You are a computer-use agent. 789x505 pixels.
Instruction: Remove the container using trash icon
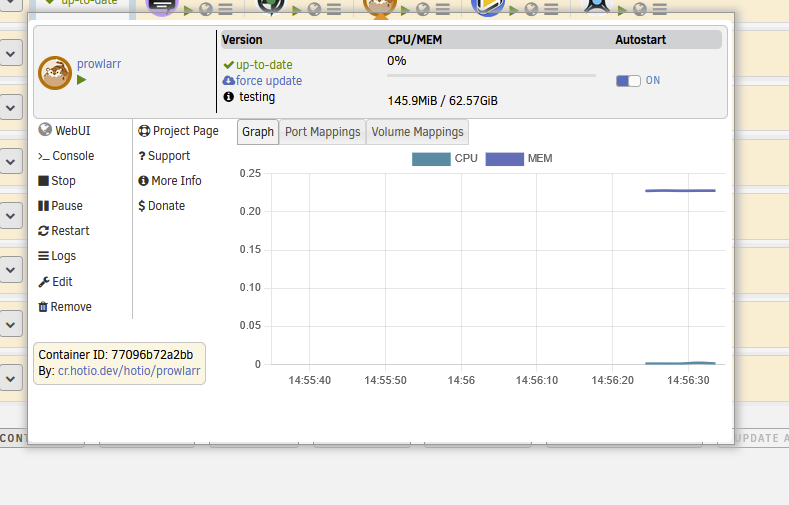pos(65,307)
